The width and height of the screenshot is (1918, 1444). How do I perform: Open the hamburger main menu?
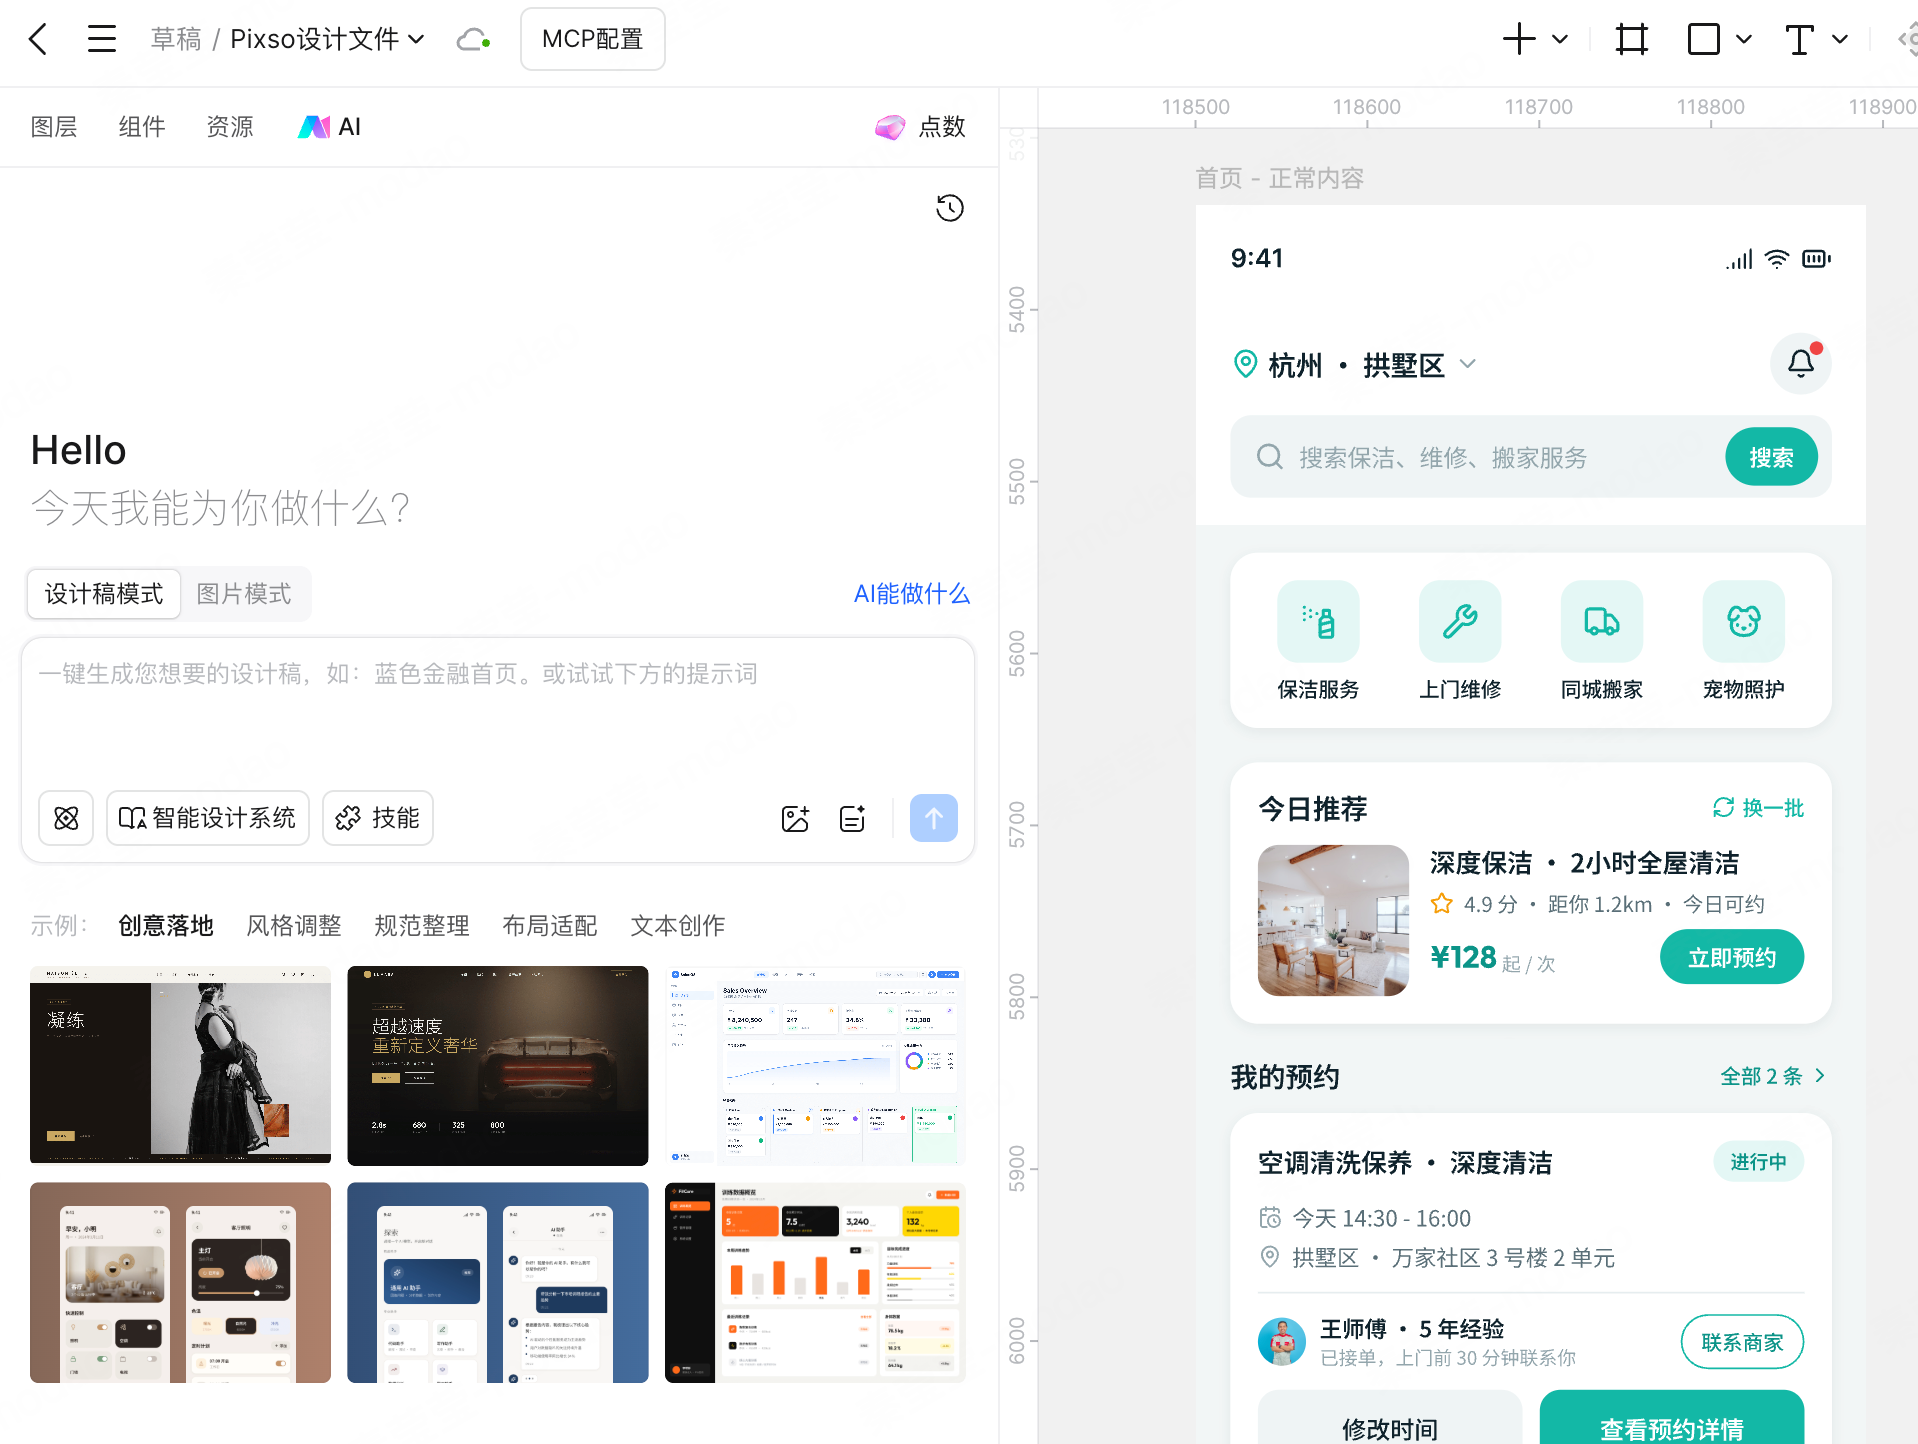(x=102, y=39)
